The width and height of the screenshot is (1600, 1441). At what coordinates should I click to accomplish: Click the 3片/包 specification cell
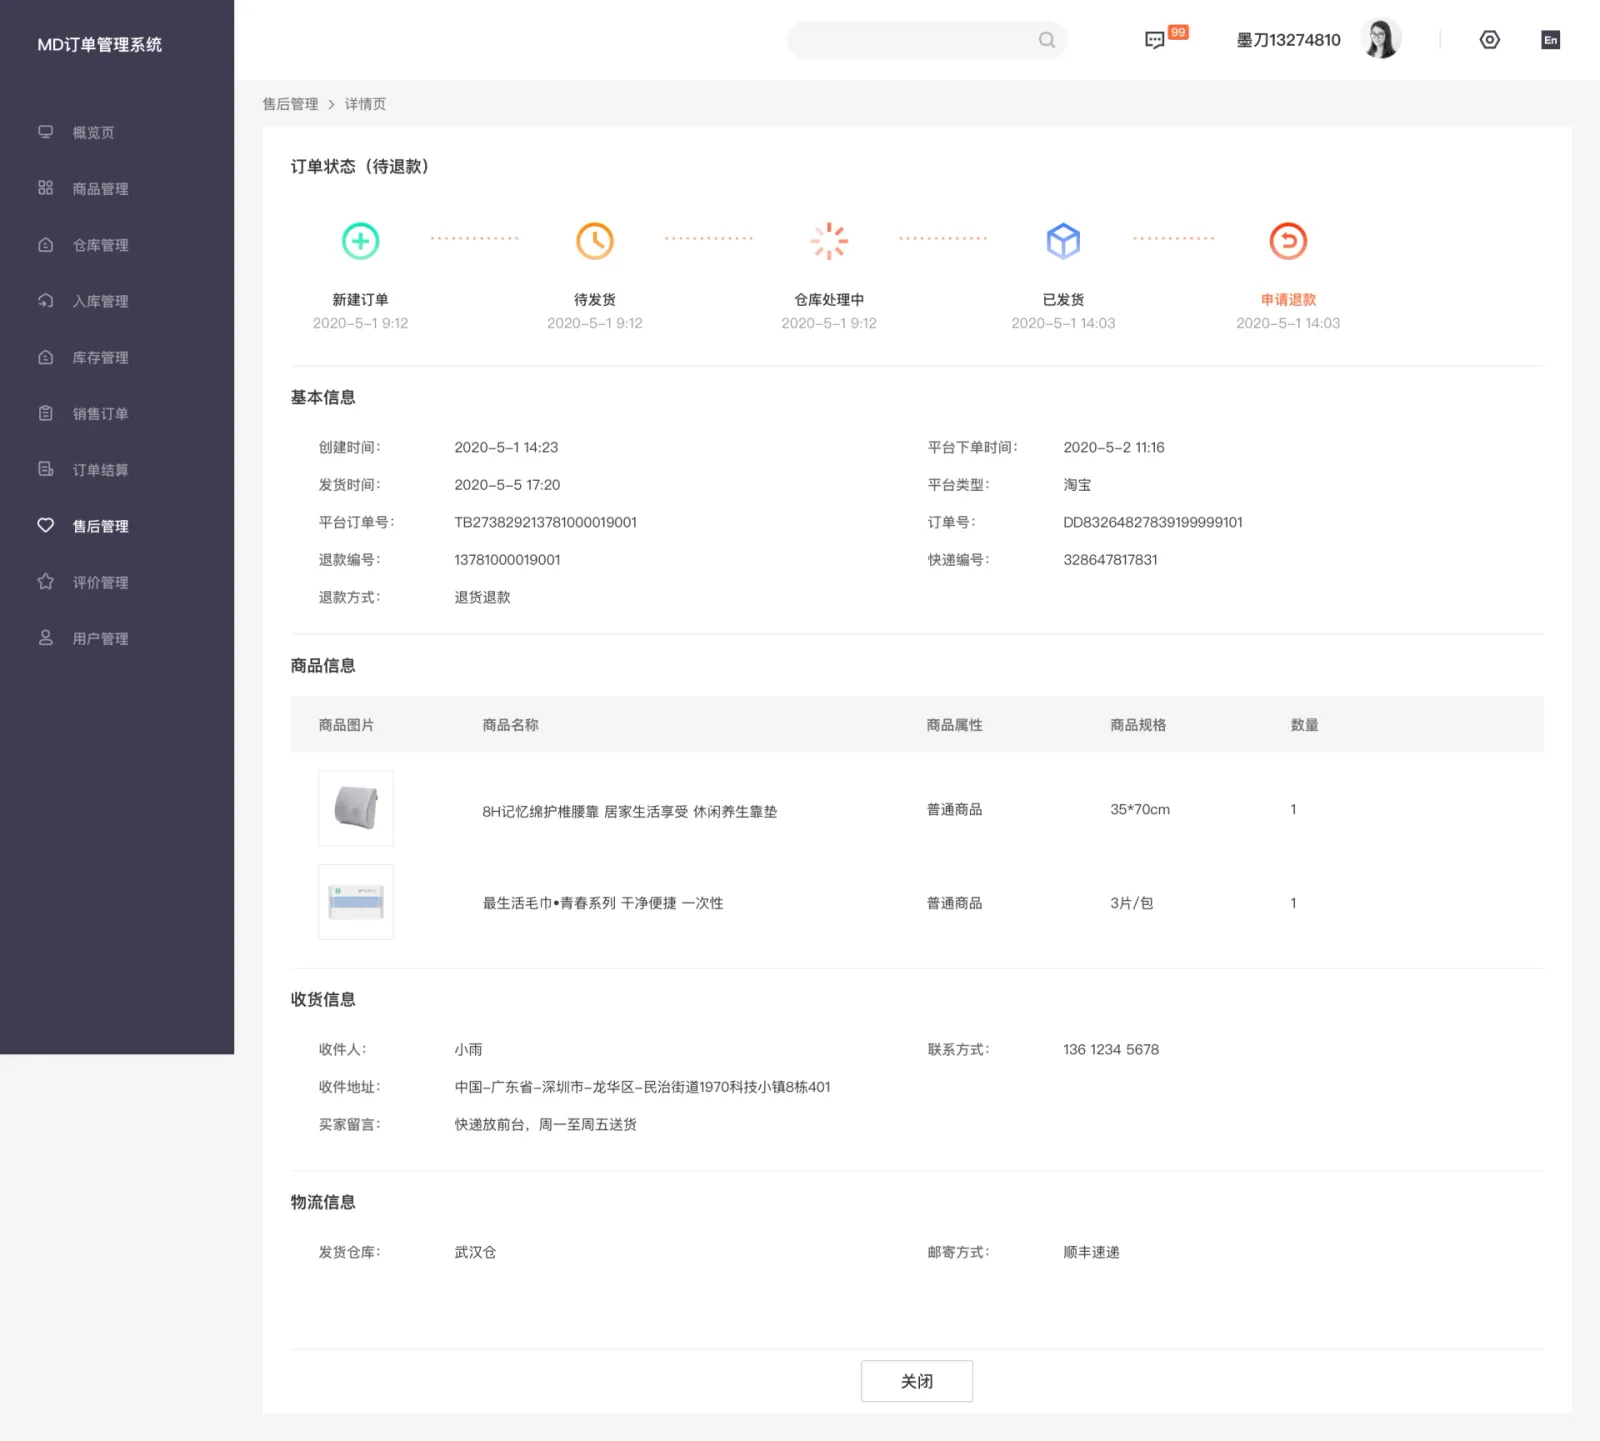click(x=1131, y=903)
